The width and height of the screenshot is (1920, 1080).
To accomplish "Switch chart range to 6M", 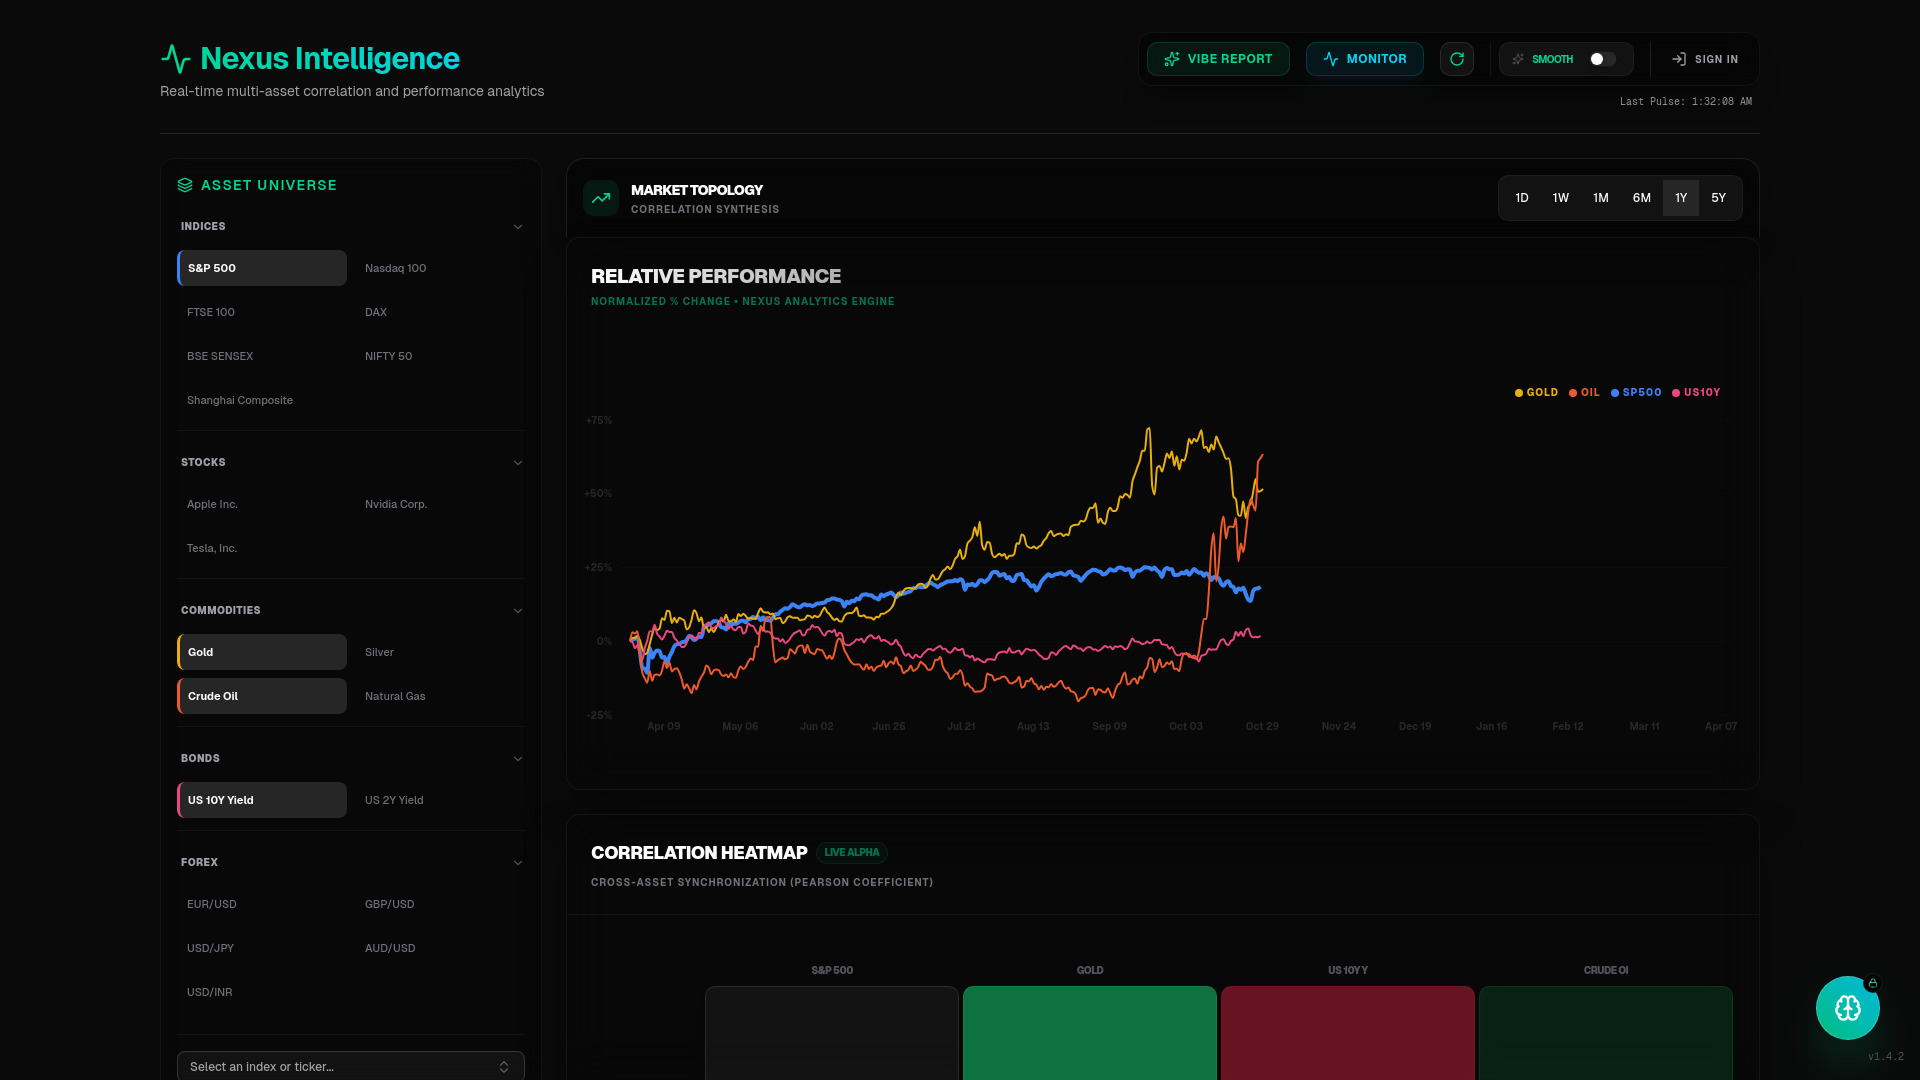I will [x=1642, y=198].
